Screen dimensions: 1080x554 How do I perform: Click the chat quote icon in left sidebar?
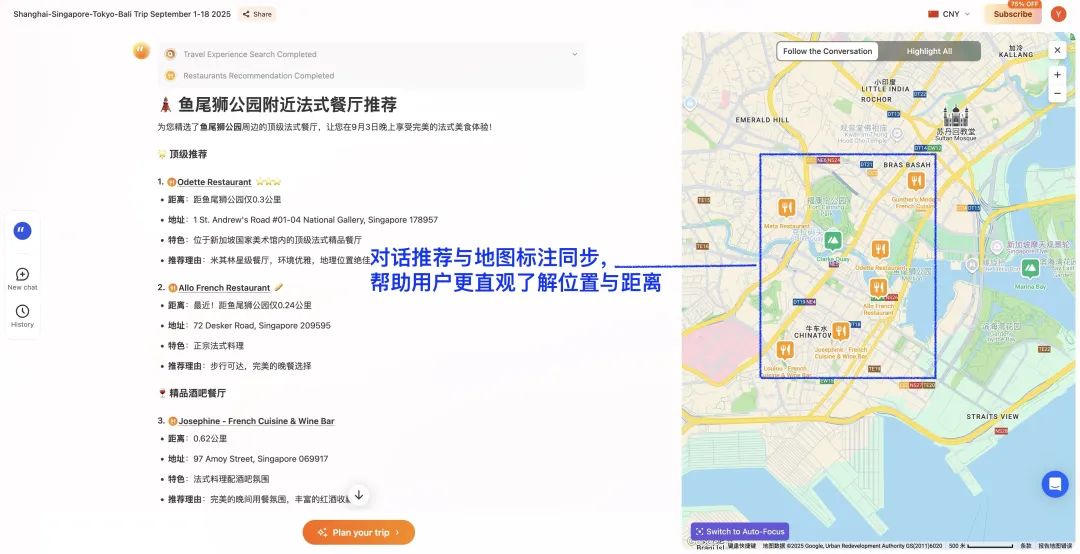pyautogui.click(x=23, y=230)
